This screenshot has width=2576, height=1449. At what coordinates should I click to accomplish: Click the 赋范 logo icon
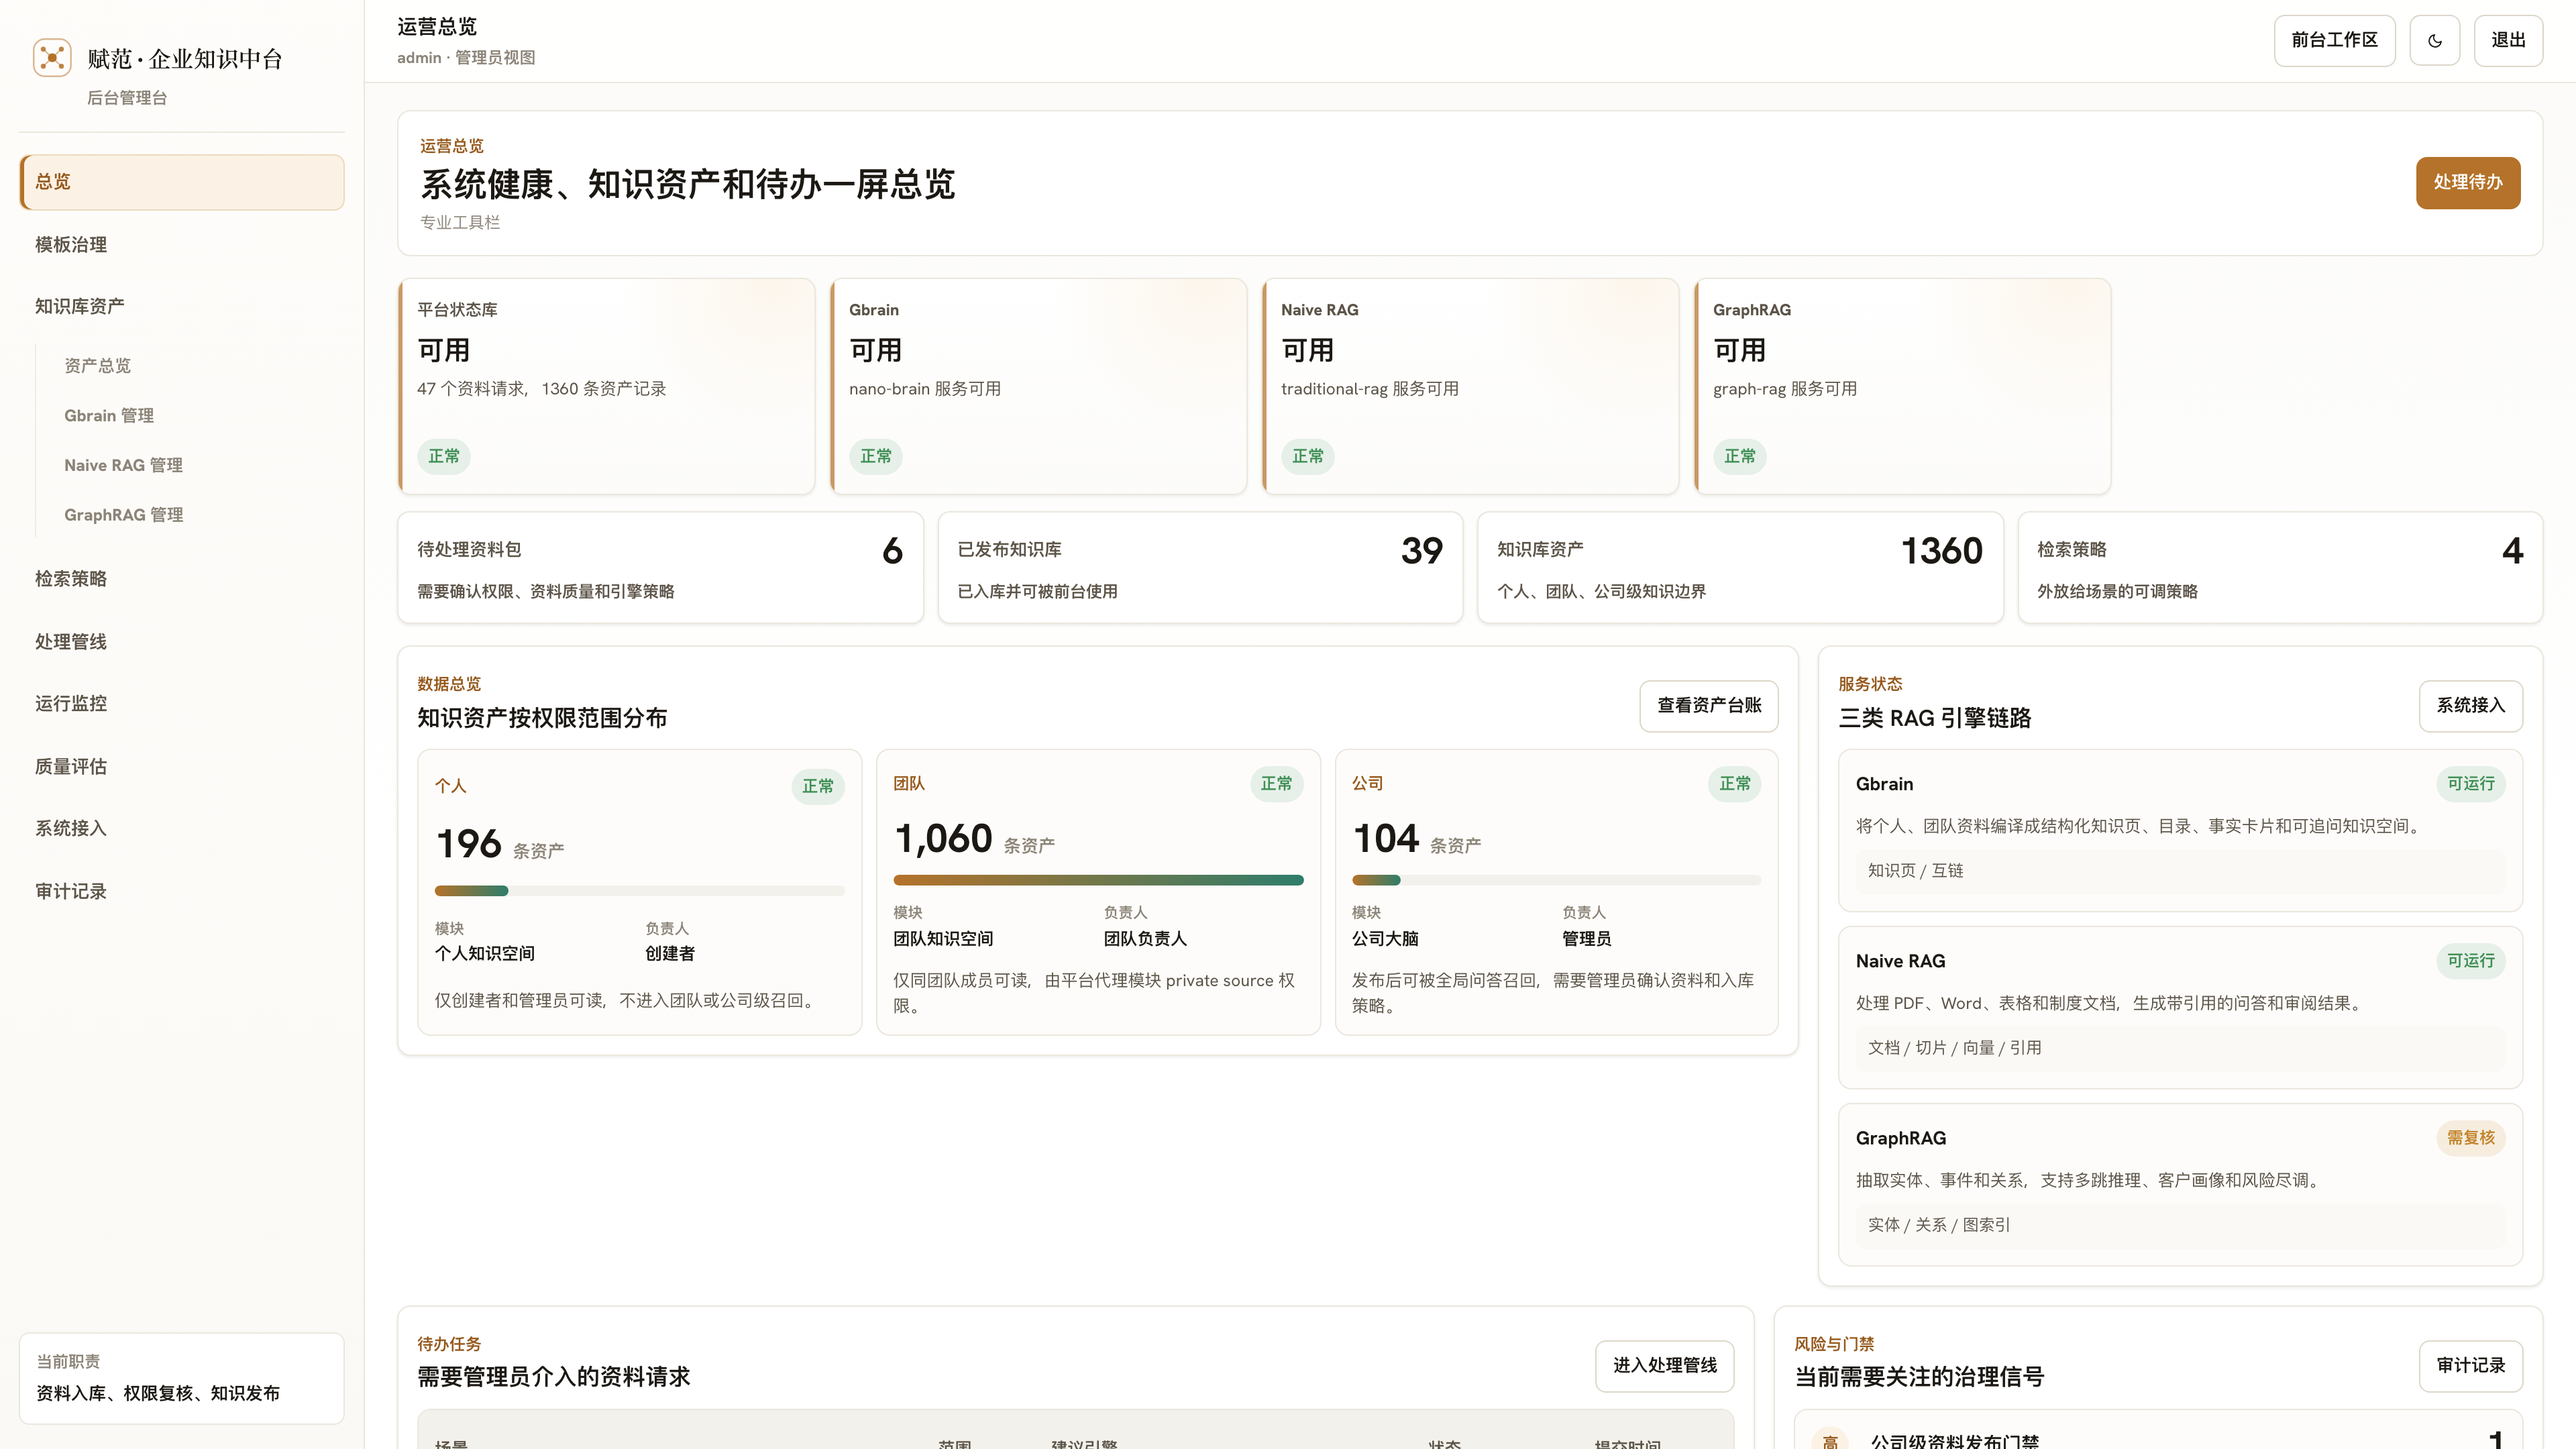(x=52, y=58)
